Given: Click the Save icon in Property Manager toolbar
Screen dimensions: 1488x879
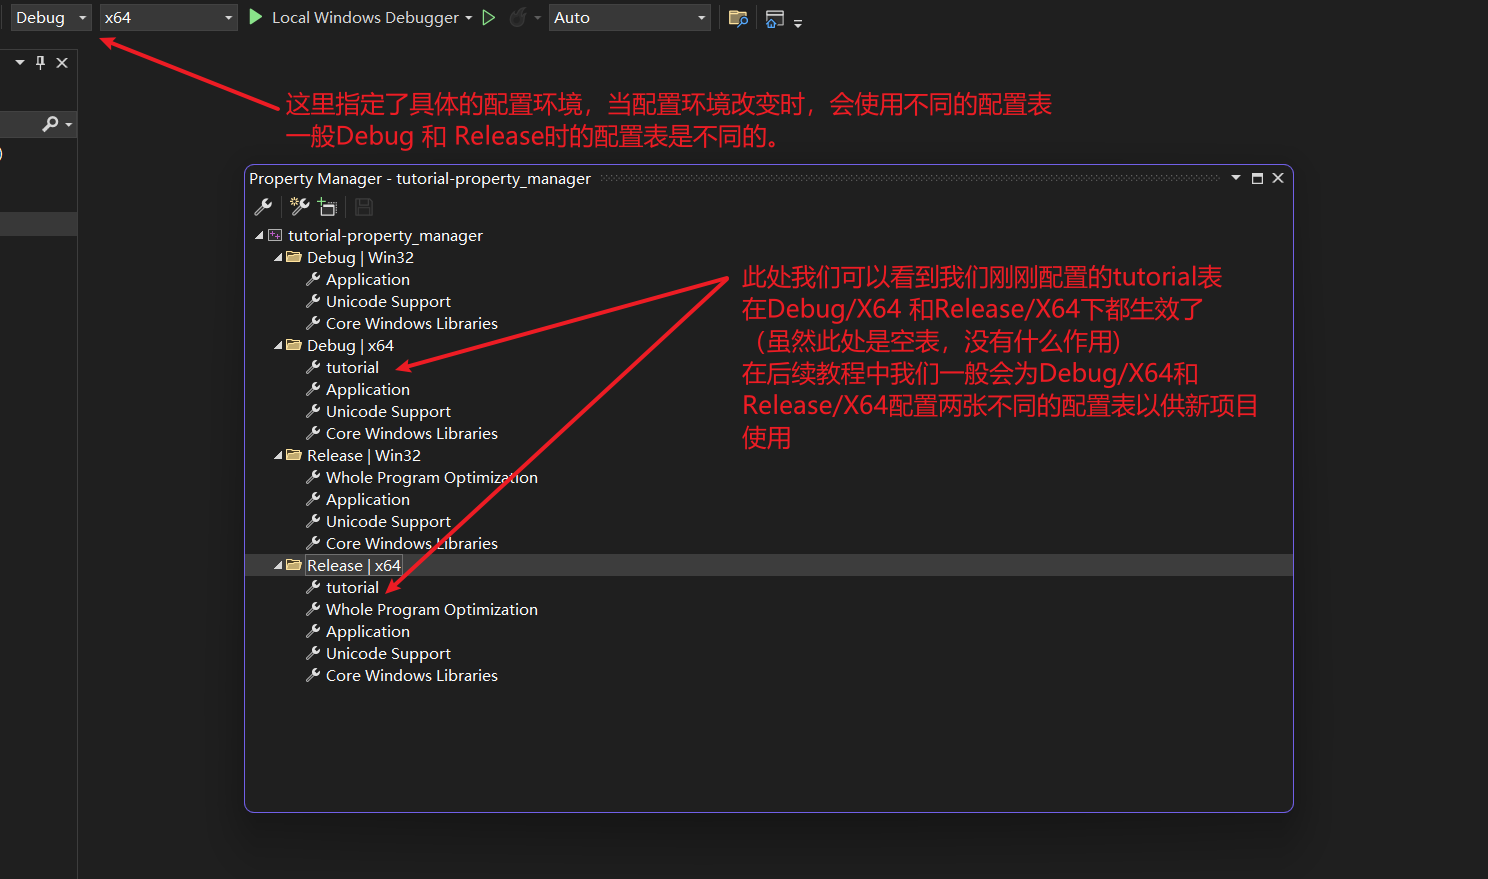Looking at the screenshot, I should [x=364, y=207].
